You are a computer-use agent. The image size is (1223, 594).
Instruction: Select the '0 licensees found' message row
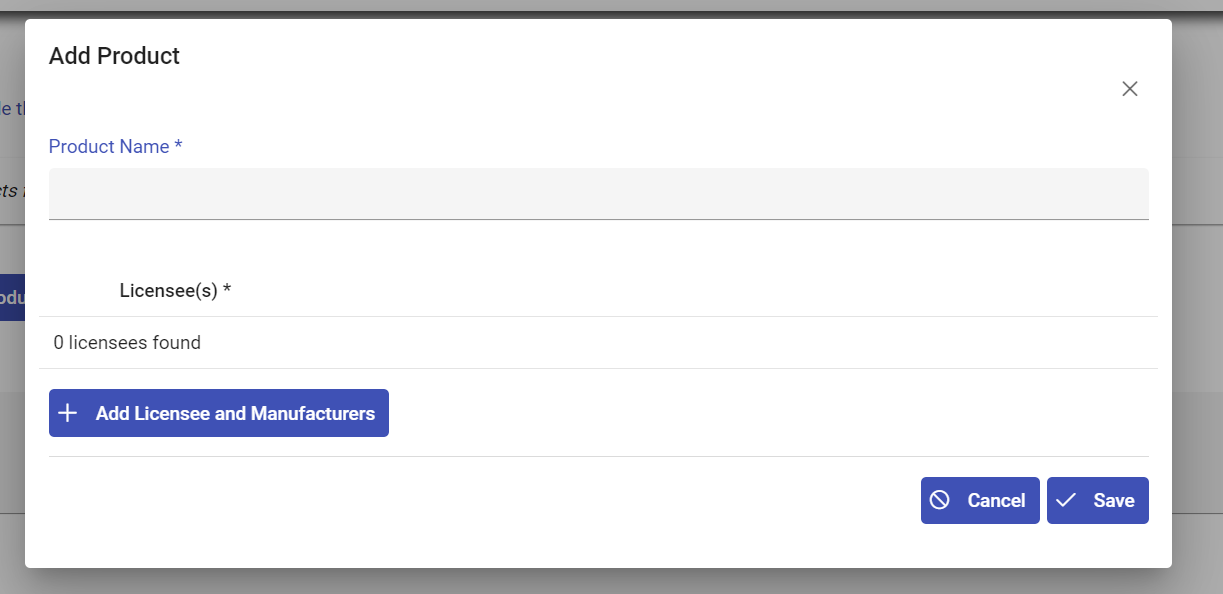click(127, 343)
